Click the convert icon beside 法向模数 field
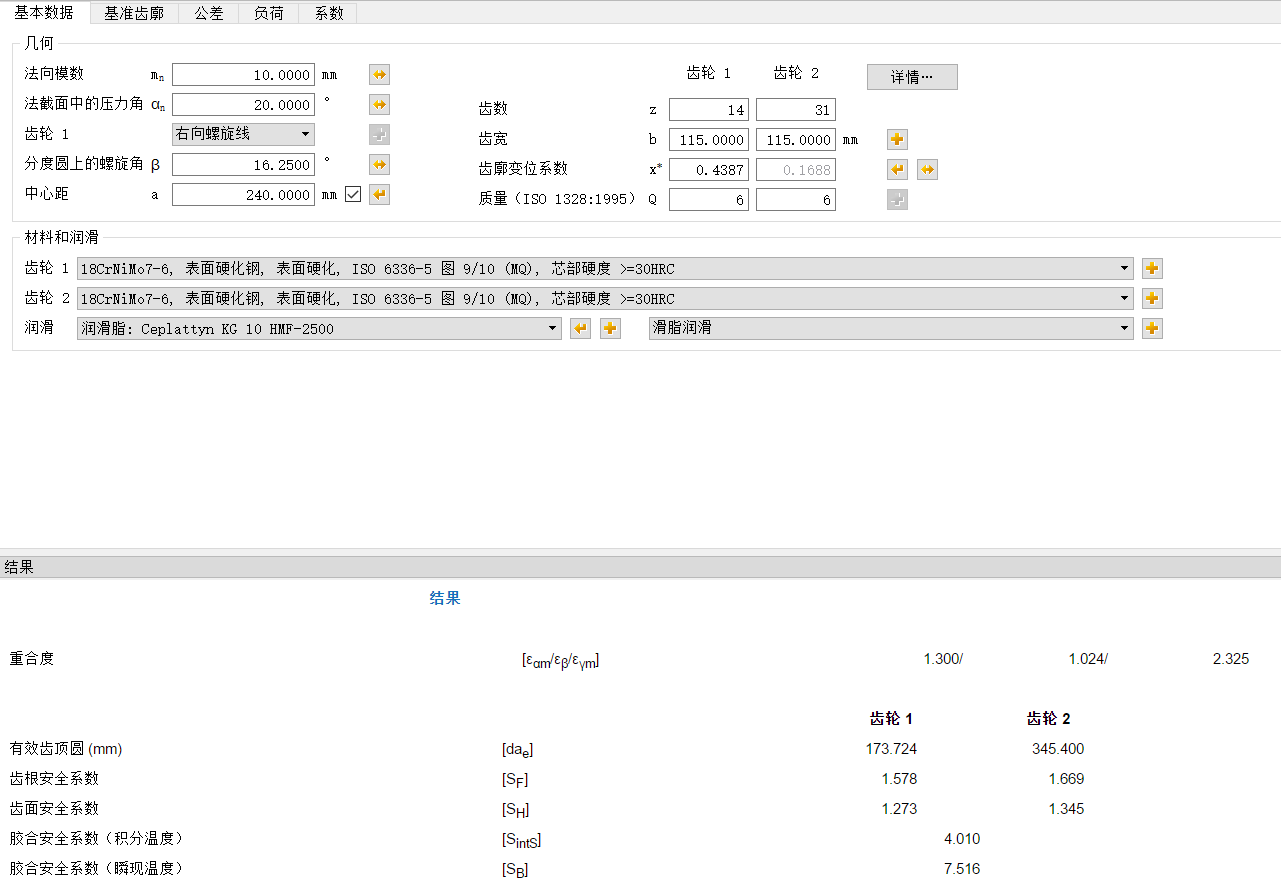 coord(379,75)
